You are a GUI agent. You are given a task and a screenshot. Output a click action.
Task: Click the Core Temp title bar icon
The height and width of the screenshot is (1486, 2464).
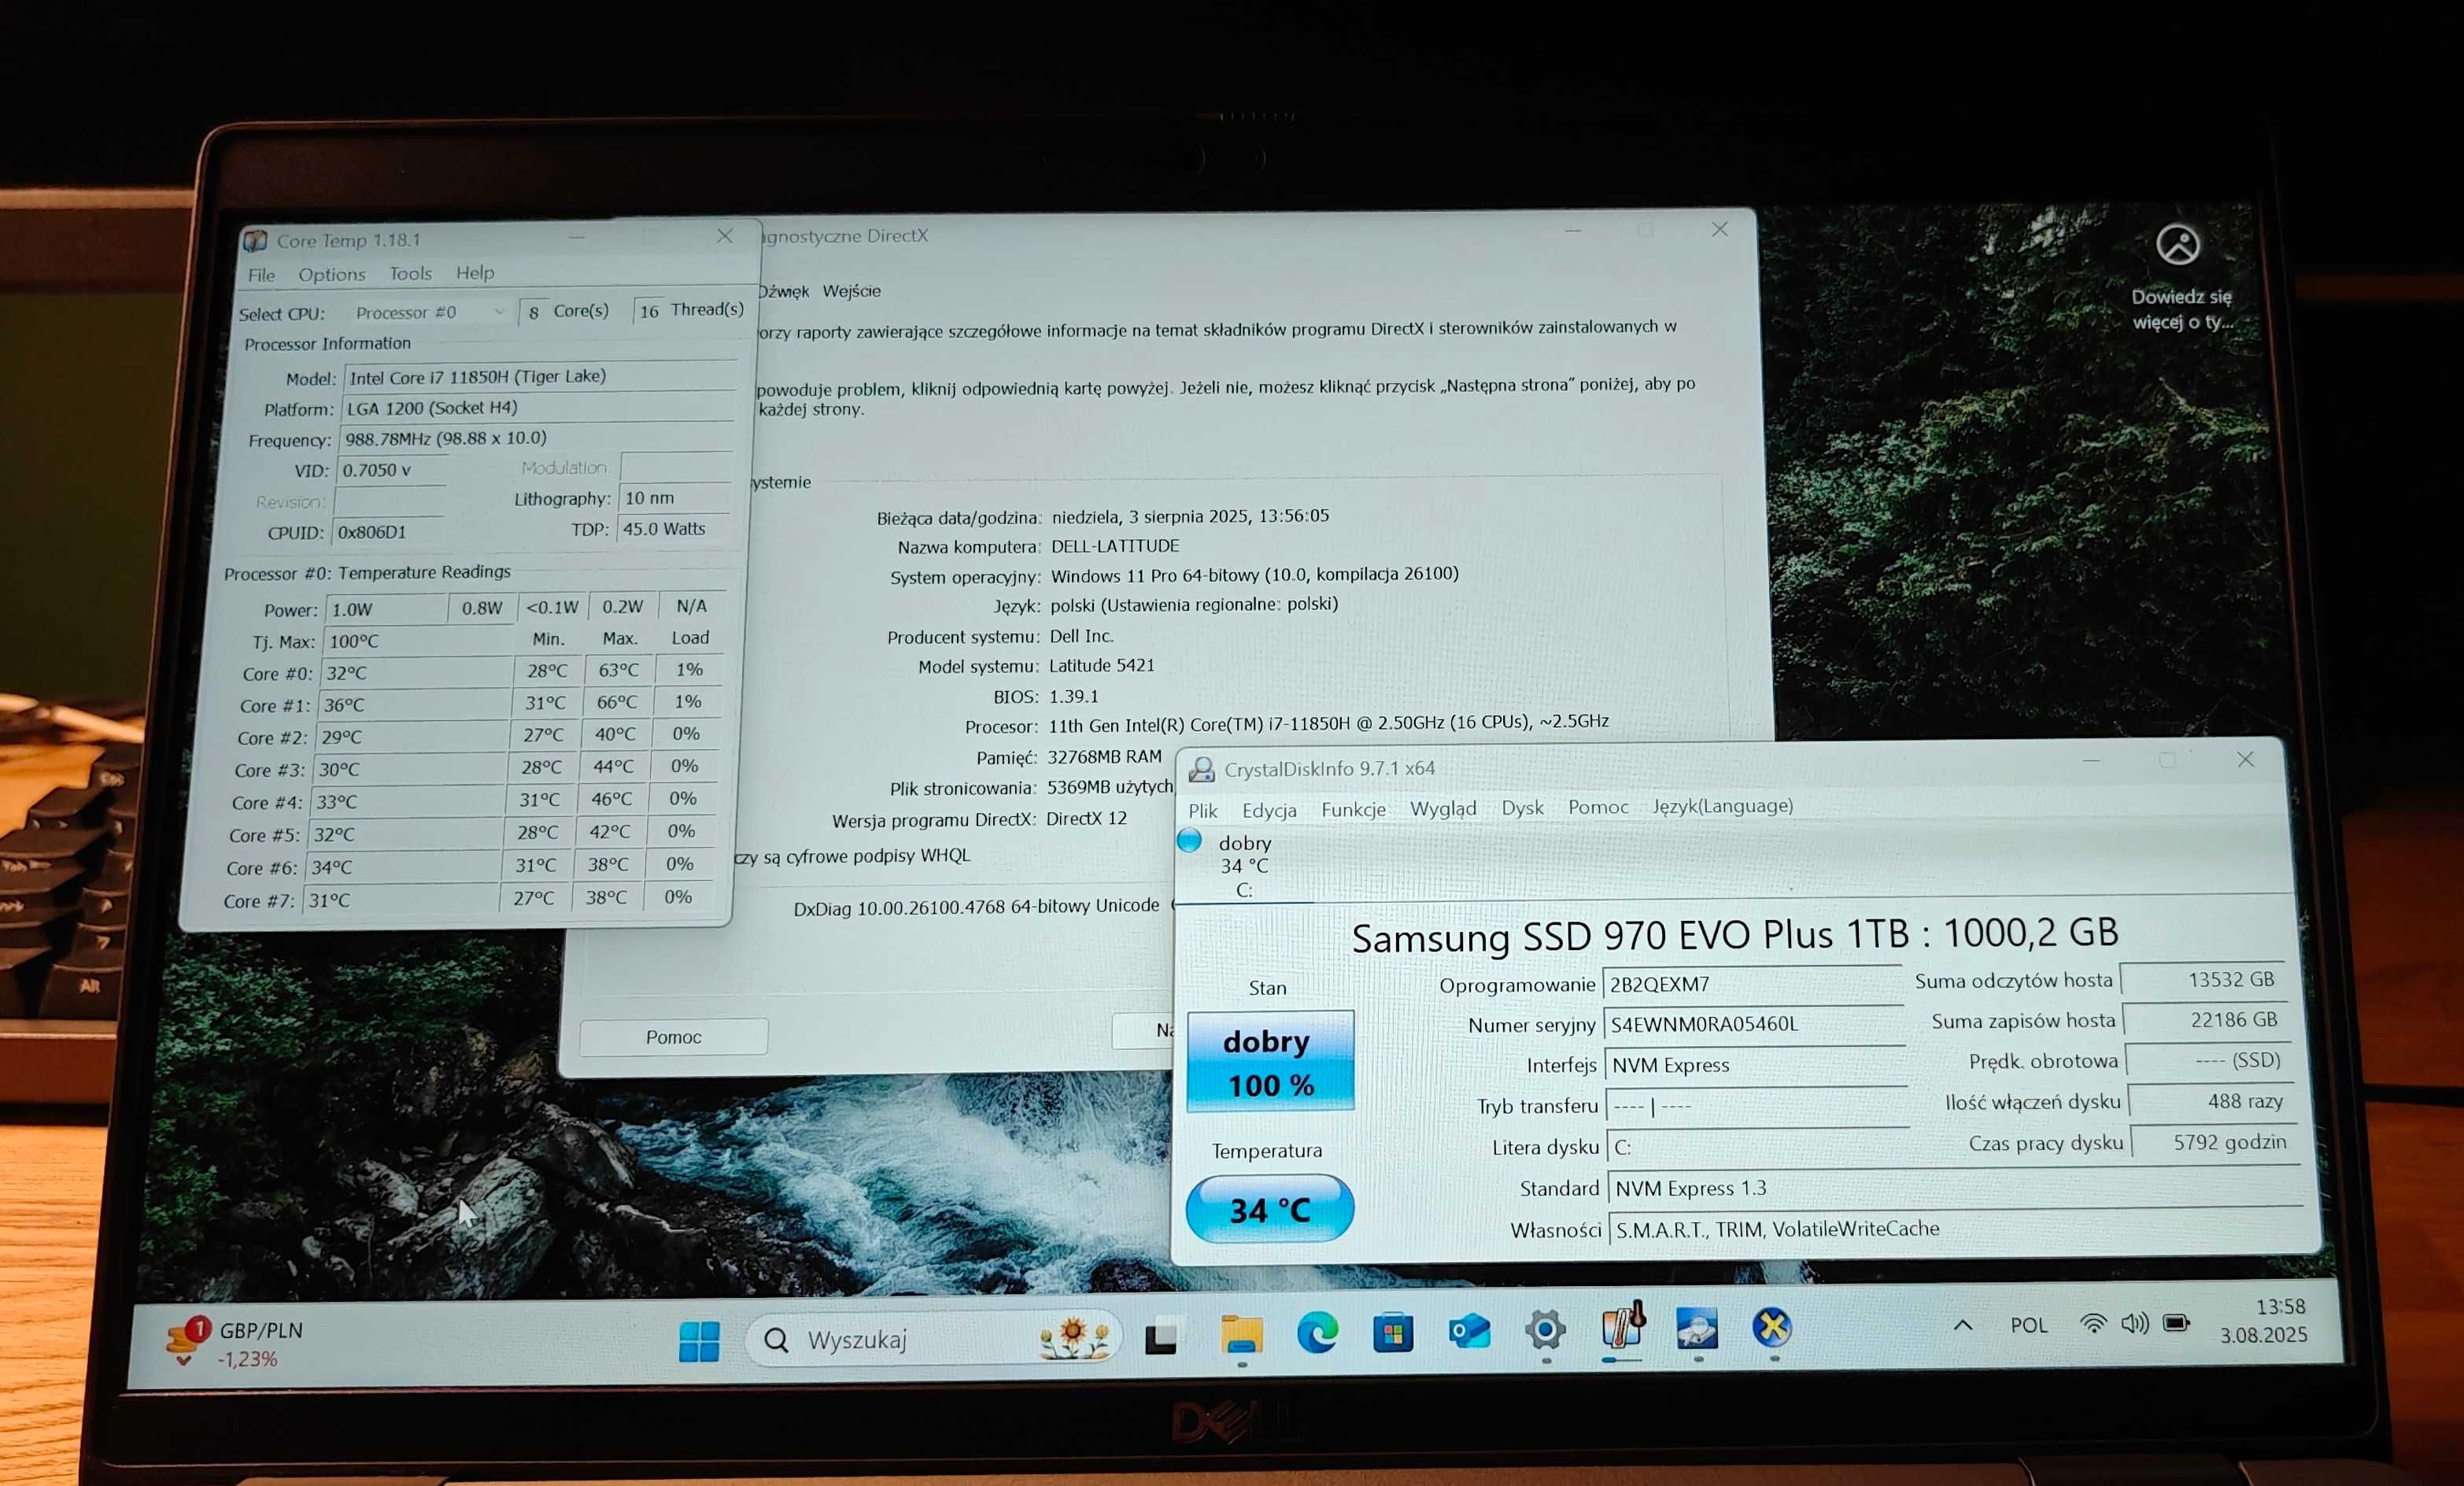255,240
